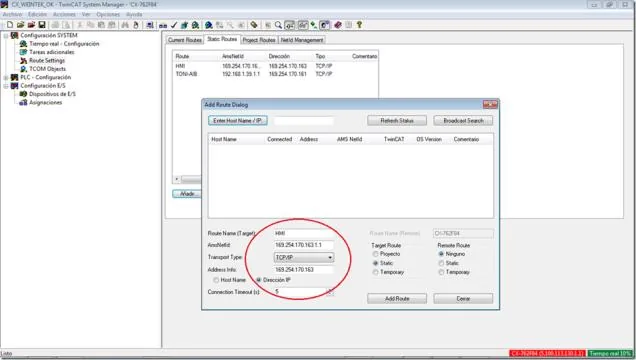
Task: Click the green Tiempo real status indicator
Action: [x=610, y=354]
